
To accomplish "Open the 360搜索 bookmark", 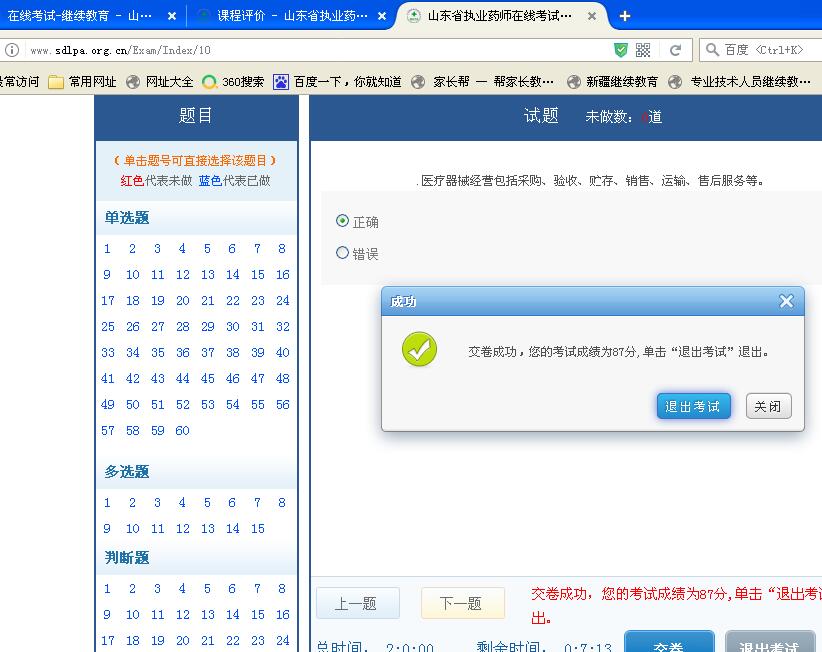I will [x=232, y=82].
